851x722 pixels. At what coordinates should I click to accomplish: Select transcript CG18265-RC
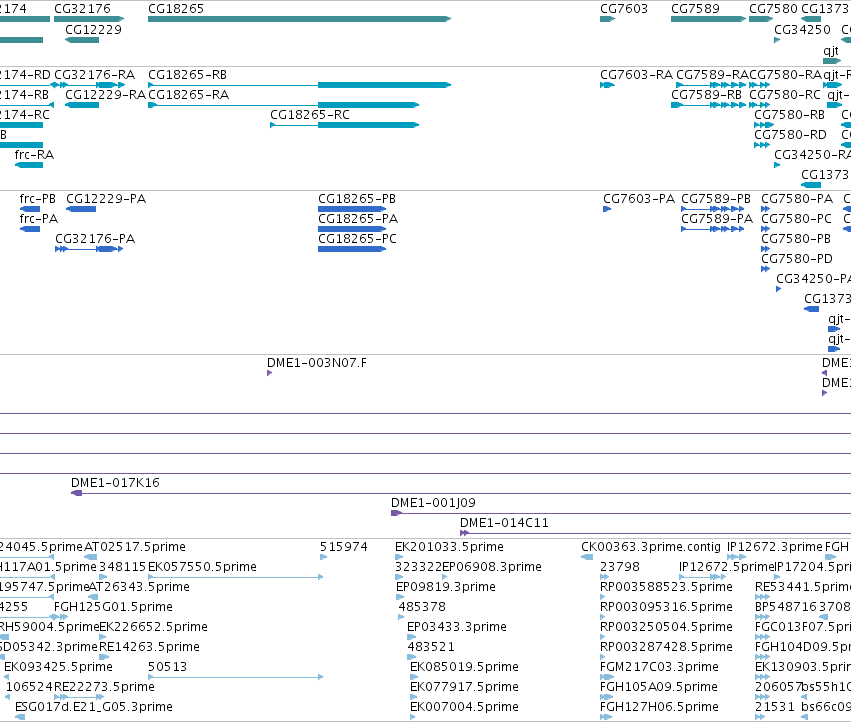pyautogui.click(x=345, y=125)
